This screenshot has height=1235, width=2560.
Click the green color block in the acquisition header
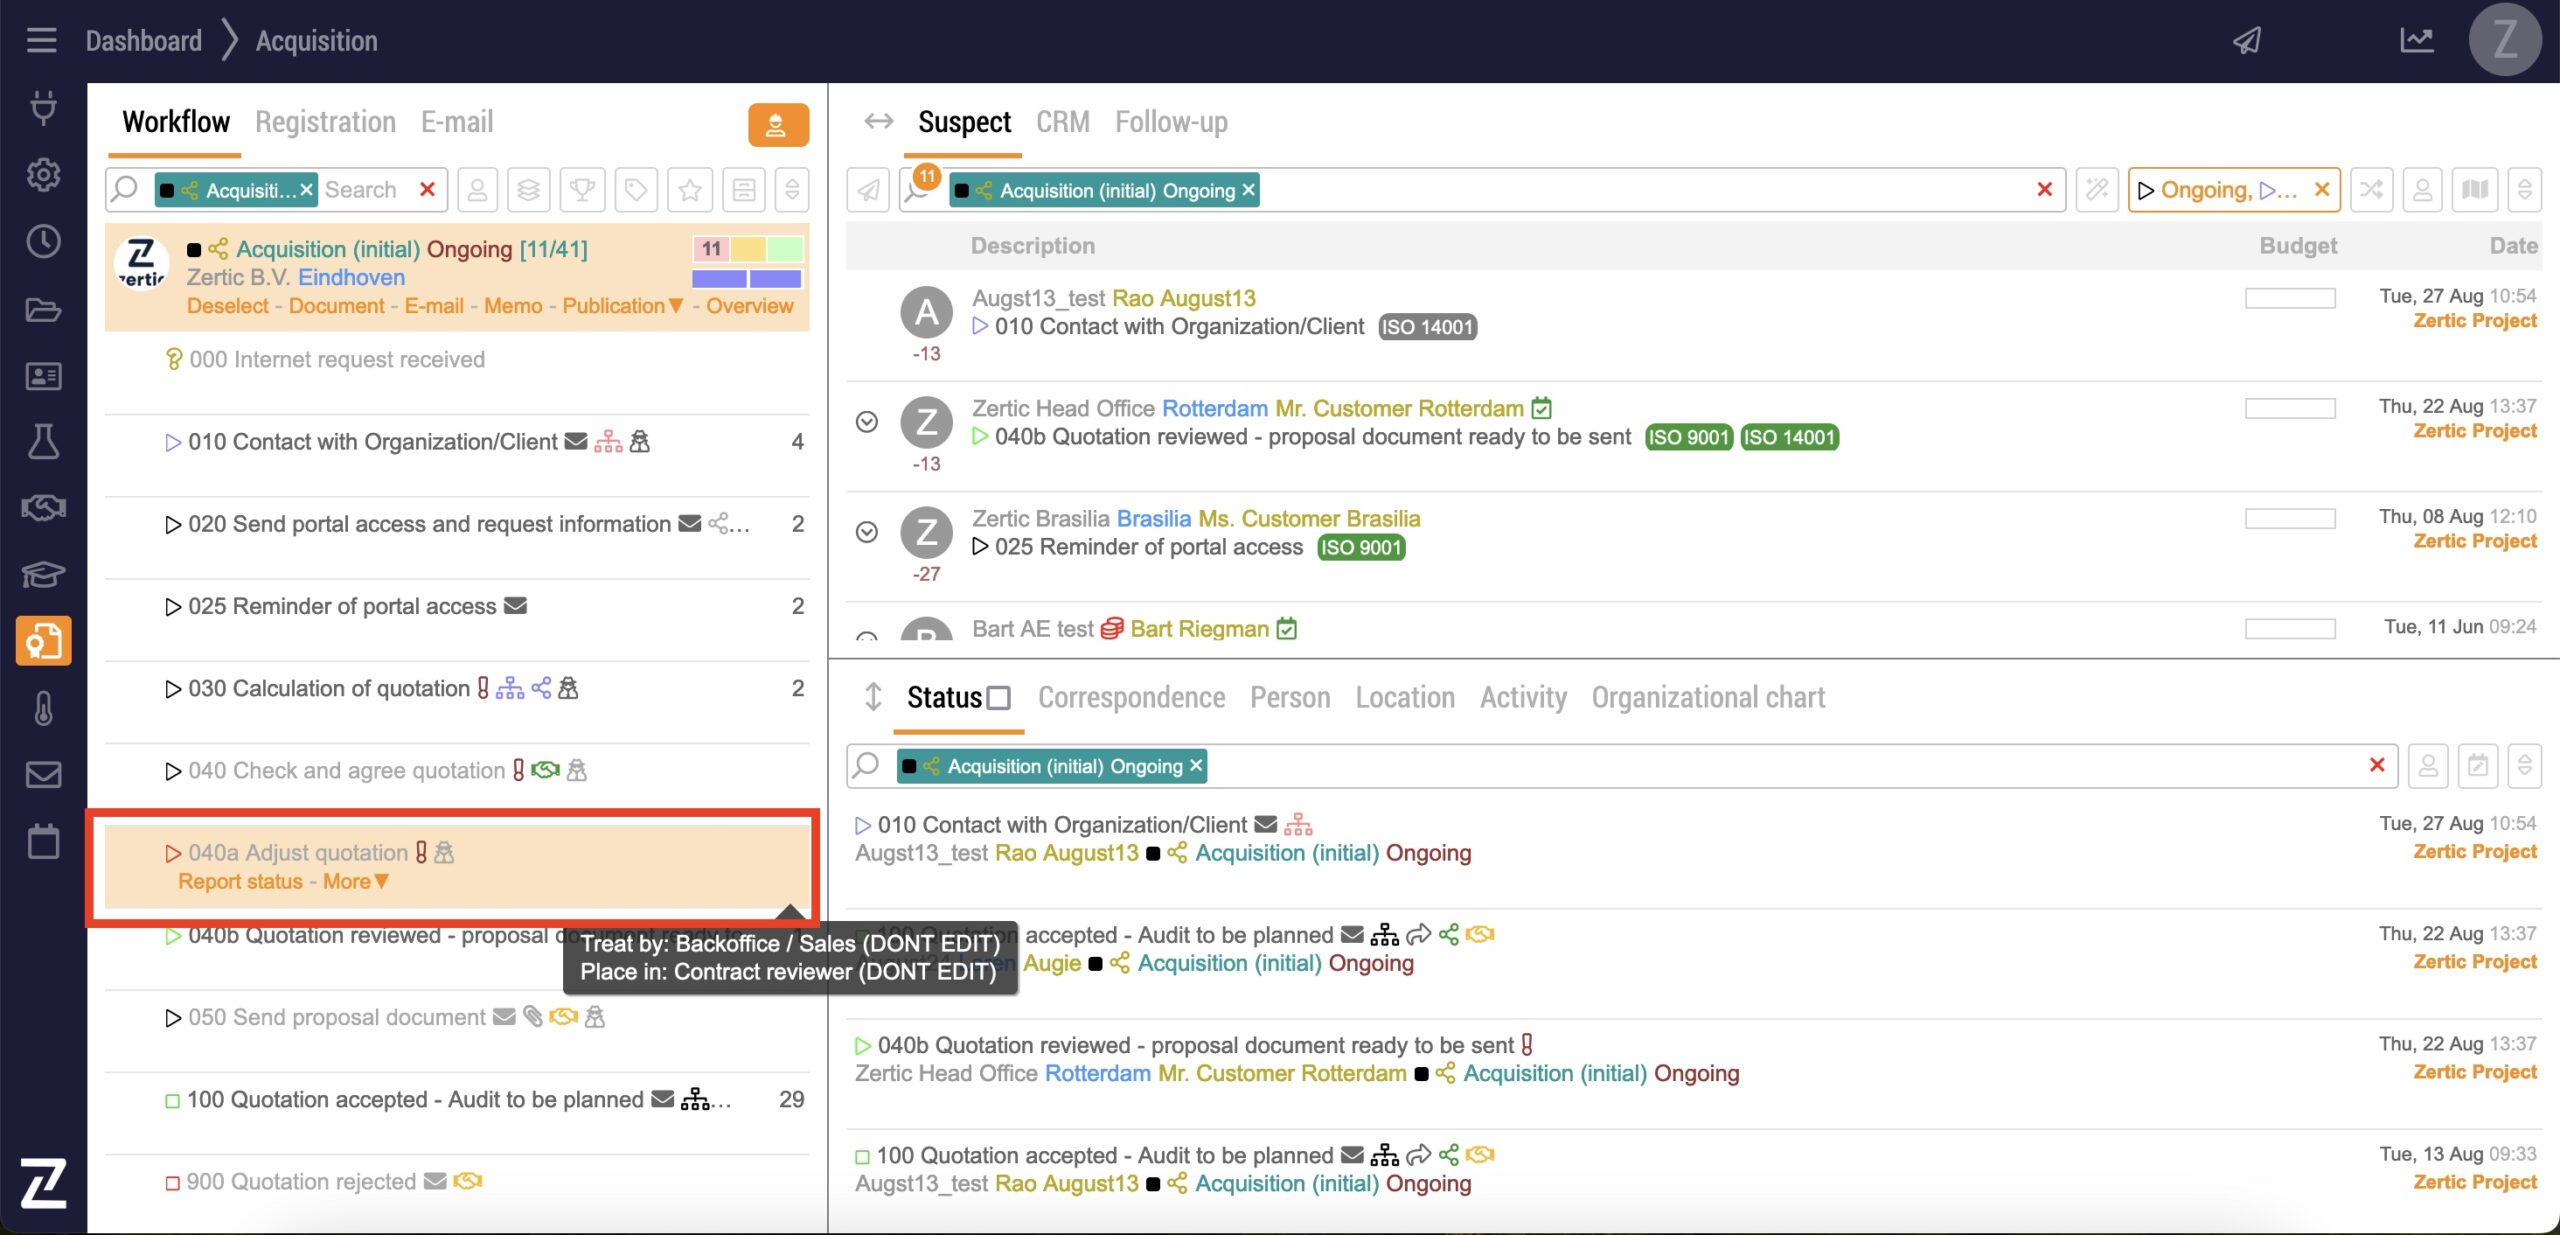[785, 249]
